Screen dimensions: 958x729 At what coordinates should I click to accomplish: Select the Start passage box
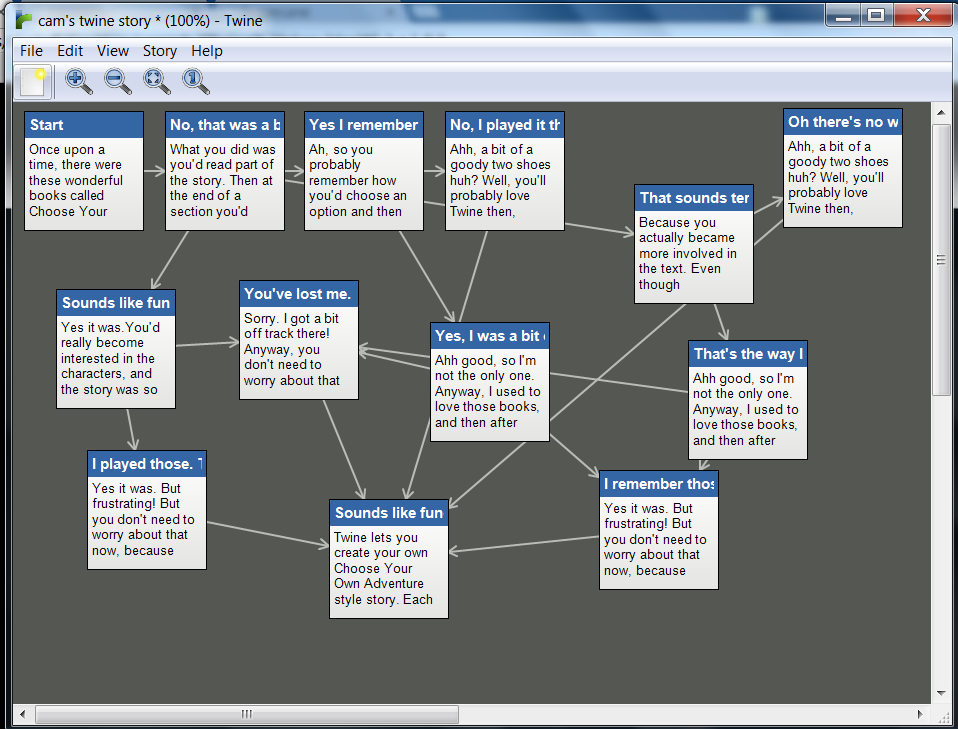click(84, 171)
